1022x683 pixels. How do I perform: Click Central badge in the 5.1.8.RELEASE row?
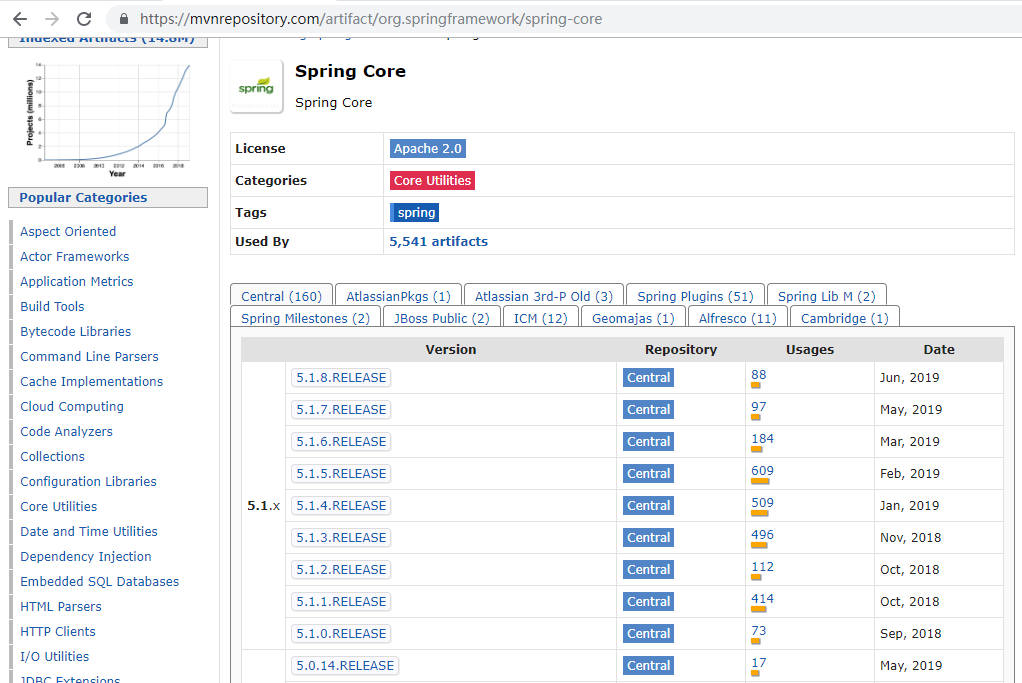click(x=649, y=378)
